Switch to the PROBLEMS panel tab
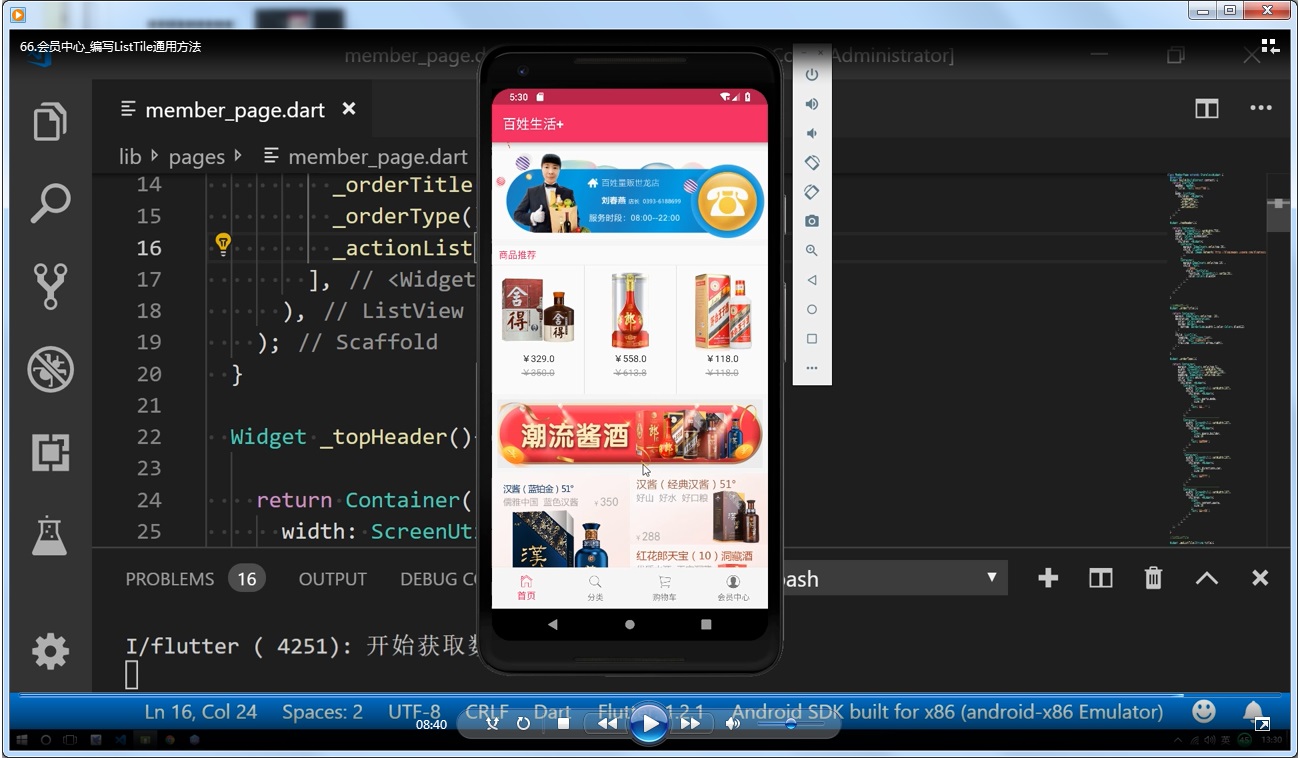Image resolution: width=1300 pixels, height=758 pixels. point(170,579)
